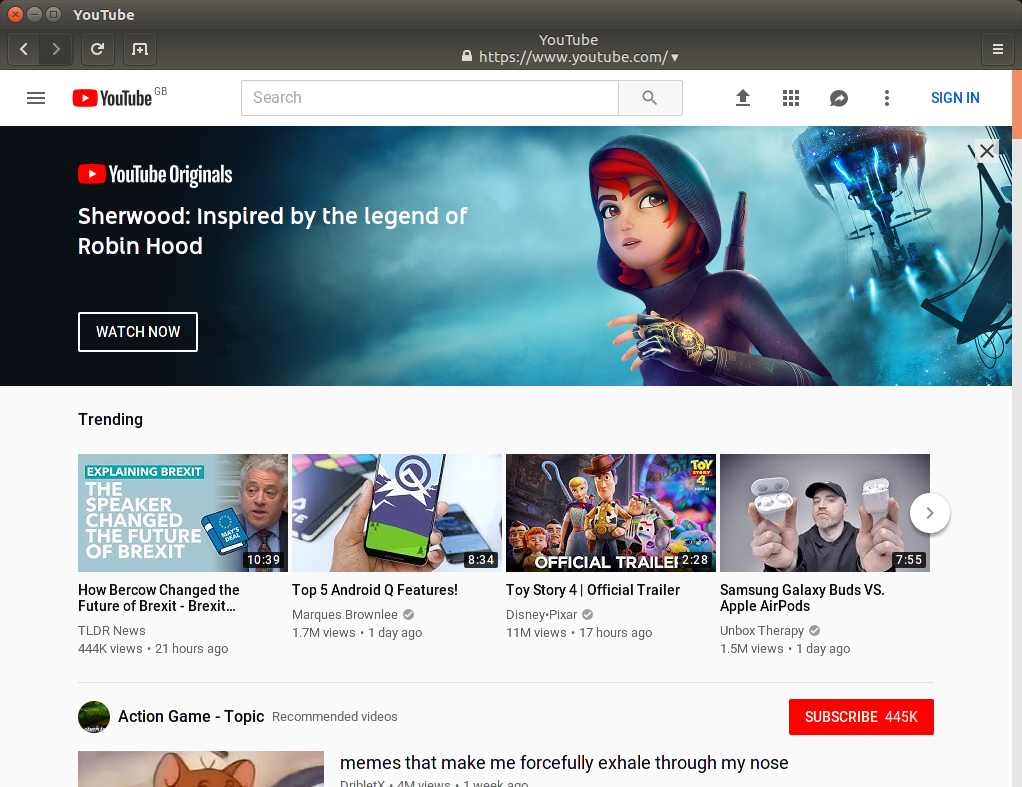Click the 'Trending' section heading

tap(110, 419)
